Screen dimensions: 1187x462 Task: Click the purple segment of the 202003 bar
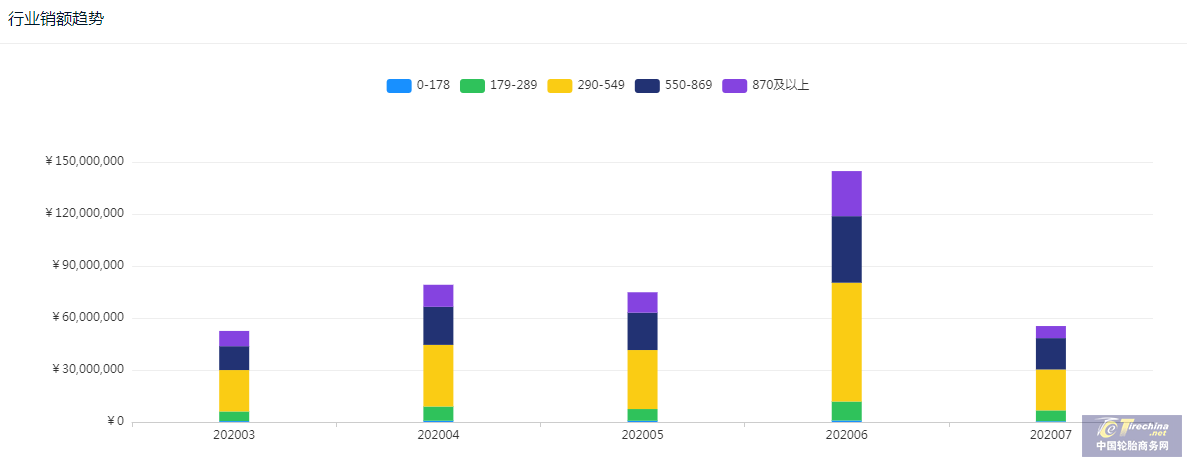234,339
